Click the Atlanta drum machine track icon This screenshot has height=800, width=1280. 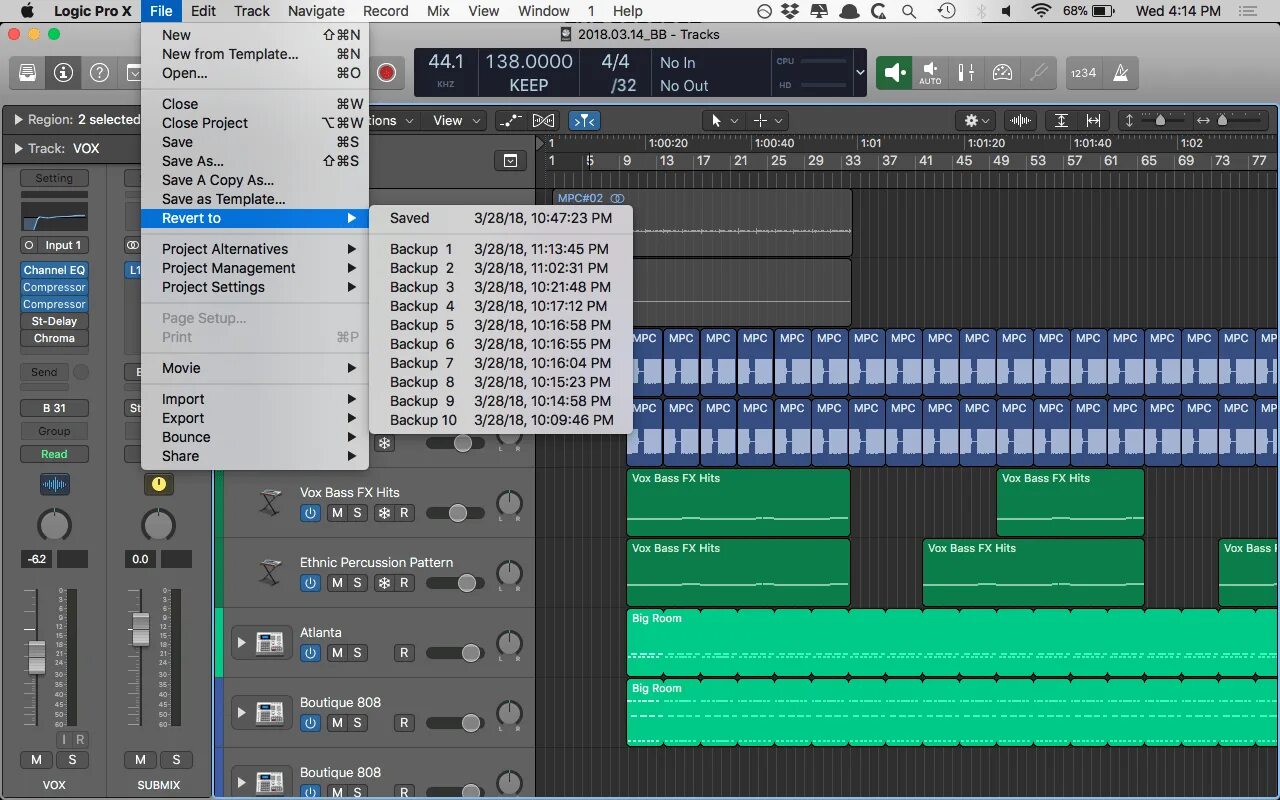[270, 643]
